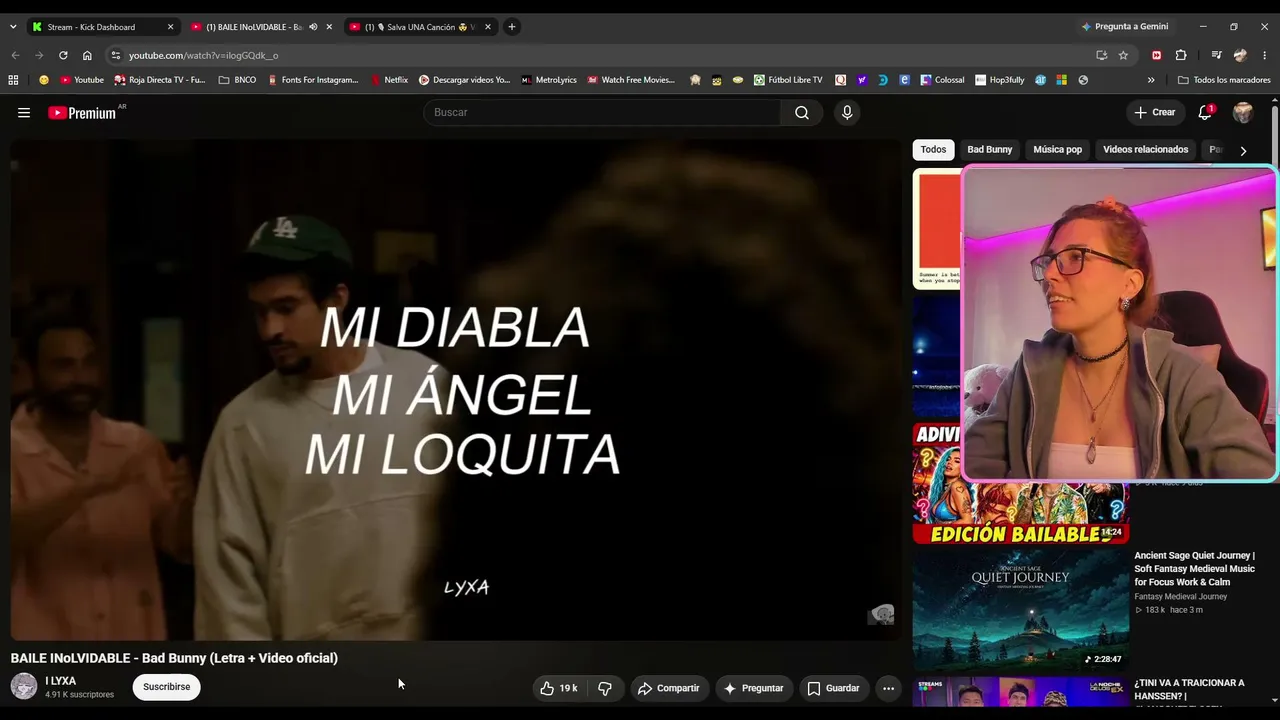Go to the browser home page
The width and height of the screenshot is (1280, 720).
[87, 55]
